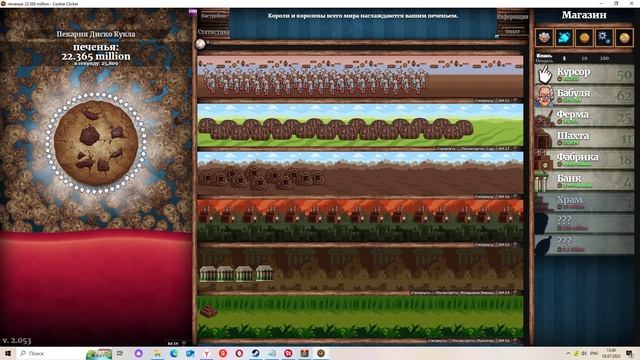
Task: Buy the grandma upgrade in the store
Action: (x=544, y=38)
